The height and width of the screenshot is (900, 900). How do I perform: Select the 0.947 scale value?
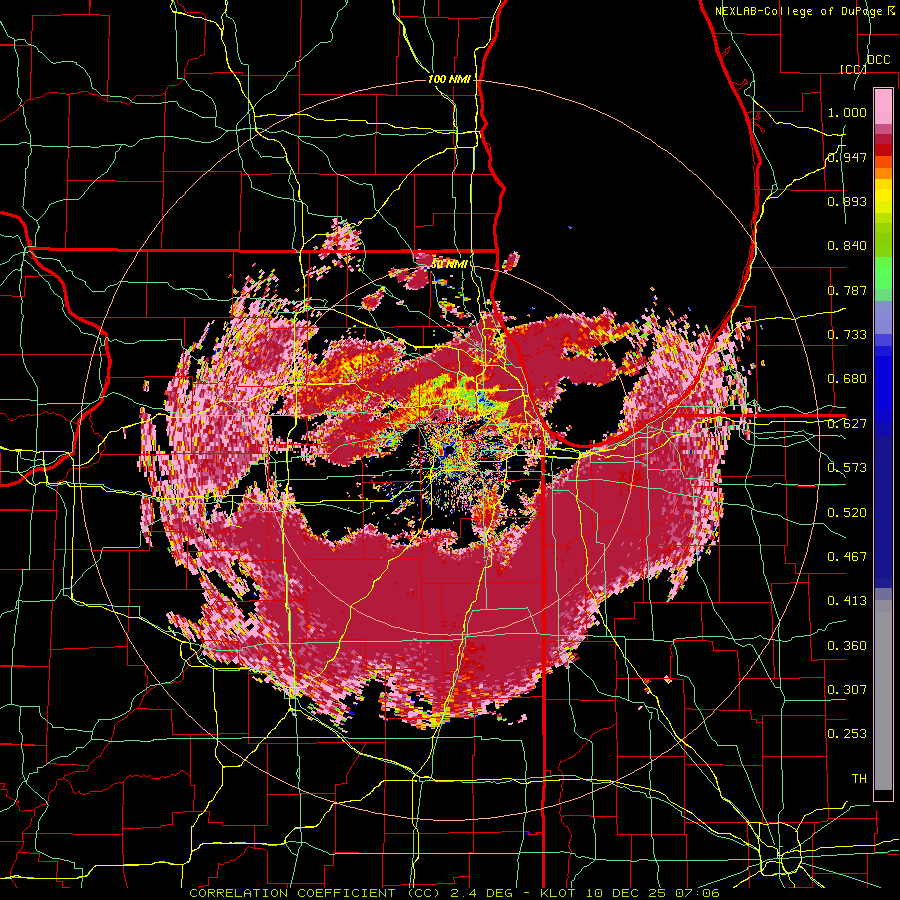pos(847,157)
